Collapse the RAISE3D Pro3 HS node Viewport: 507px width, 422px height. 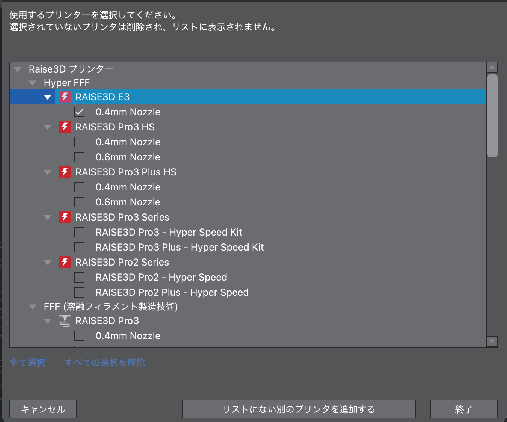pyautogui.click(x=48, y=127)
